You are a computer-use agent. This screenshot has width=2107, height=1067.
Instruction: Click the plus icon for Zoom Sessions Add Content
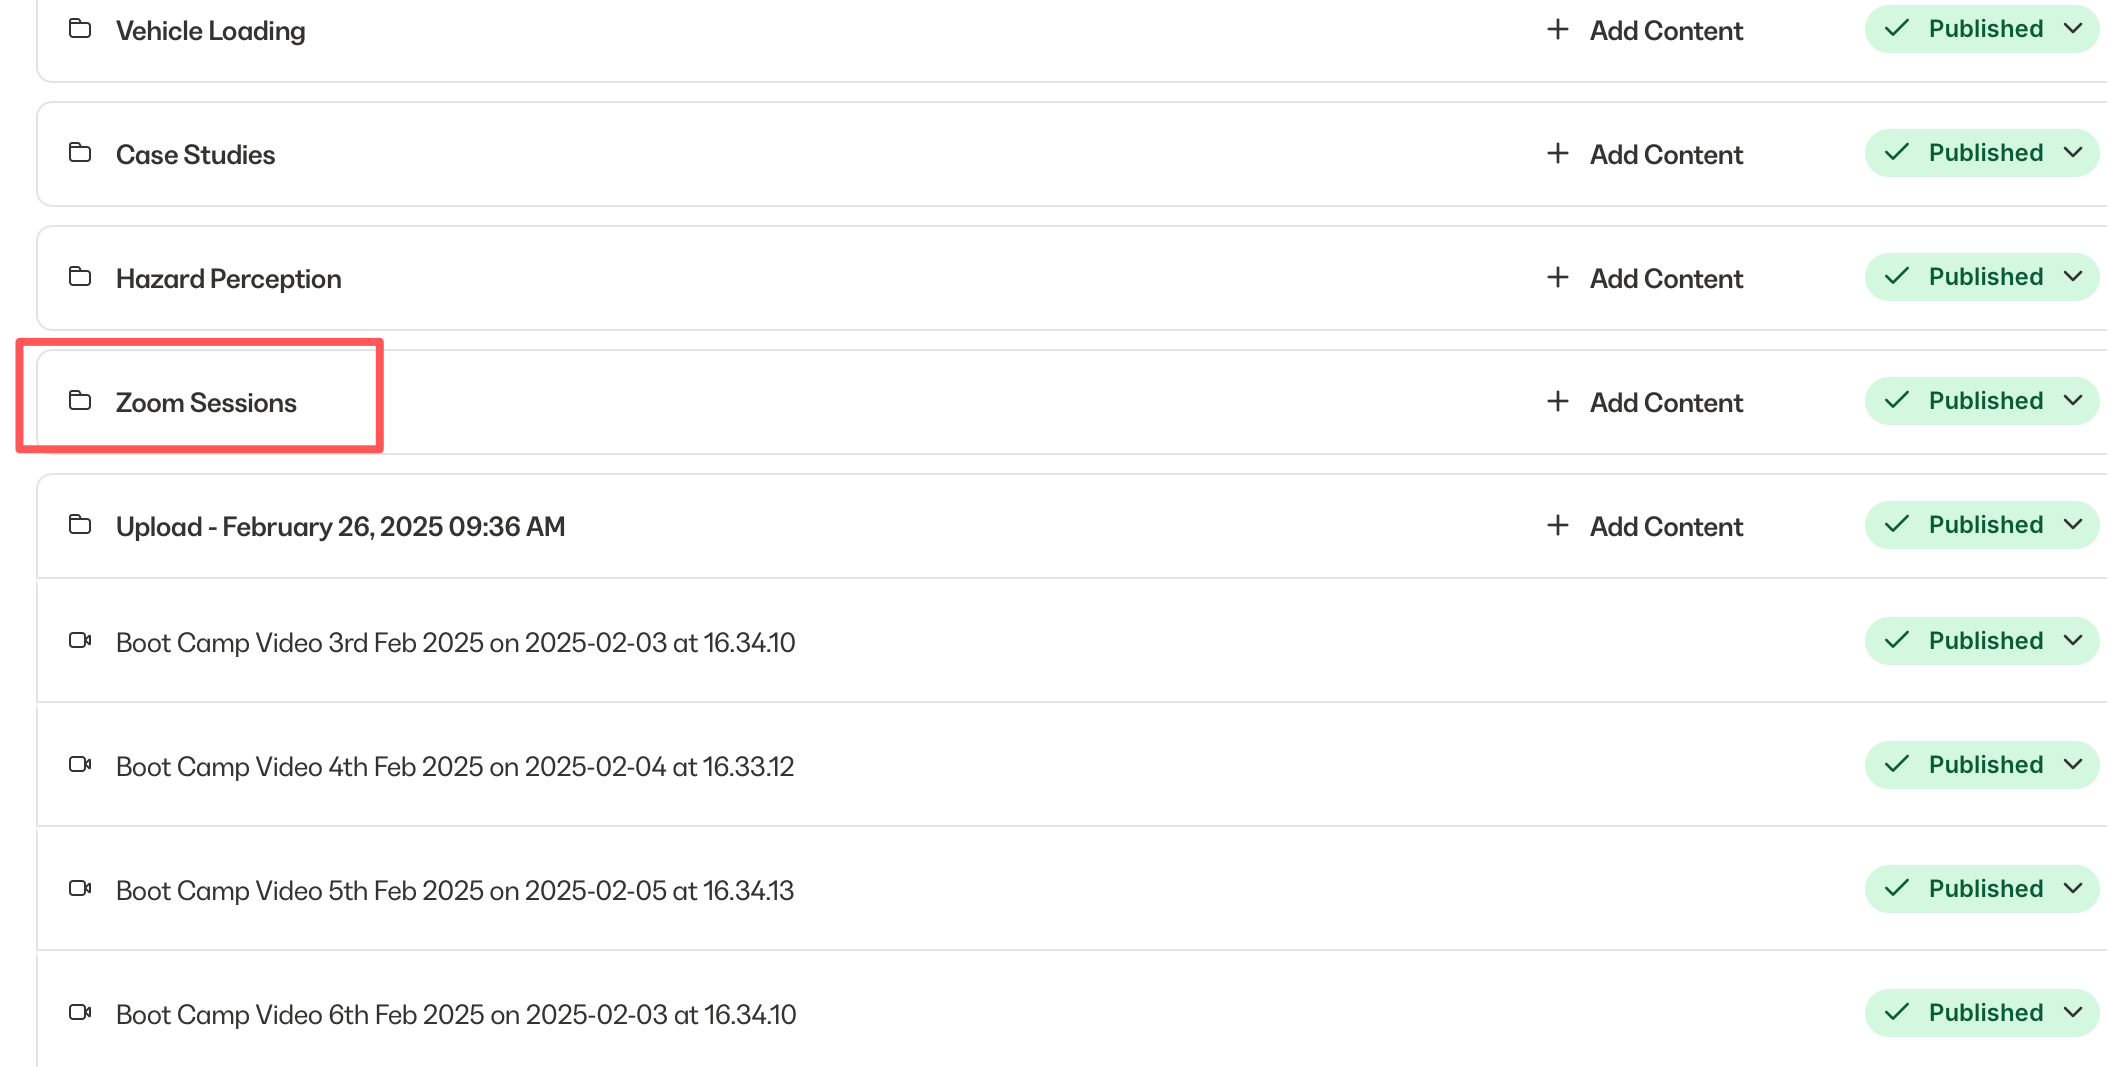point(1557,401)
